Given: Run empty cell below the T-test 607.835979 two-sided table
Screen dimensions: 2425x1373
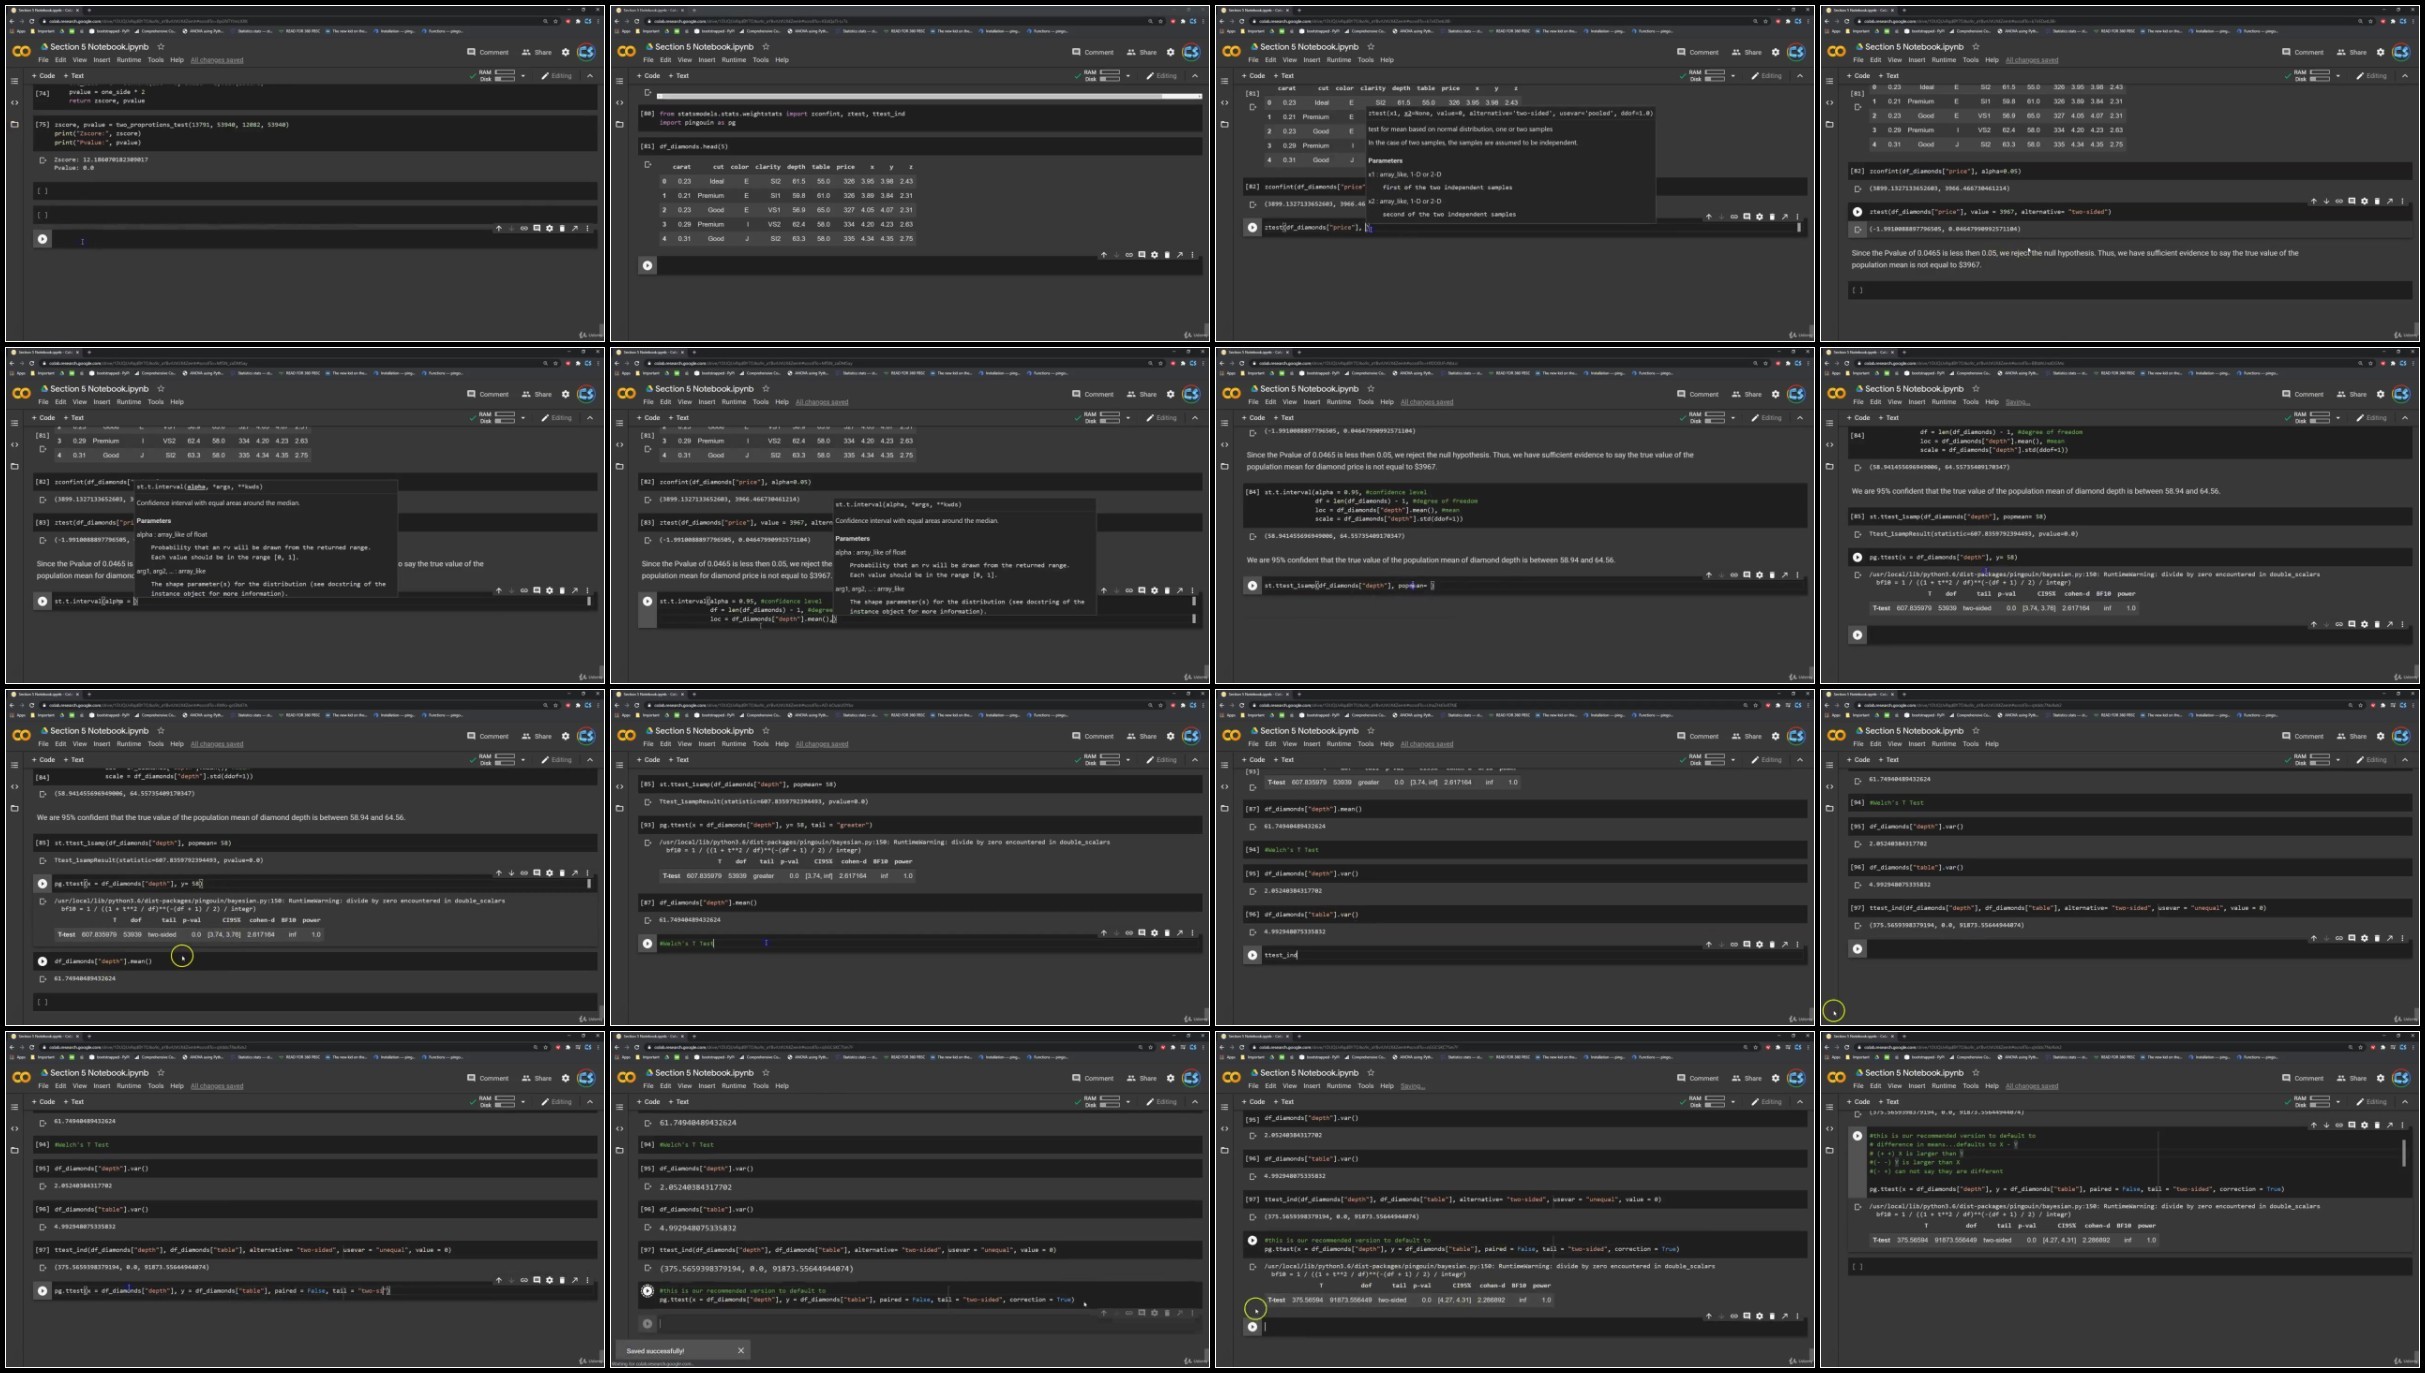Looking at the screenshot, I should [x=1857, y=635].
